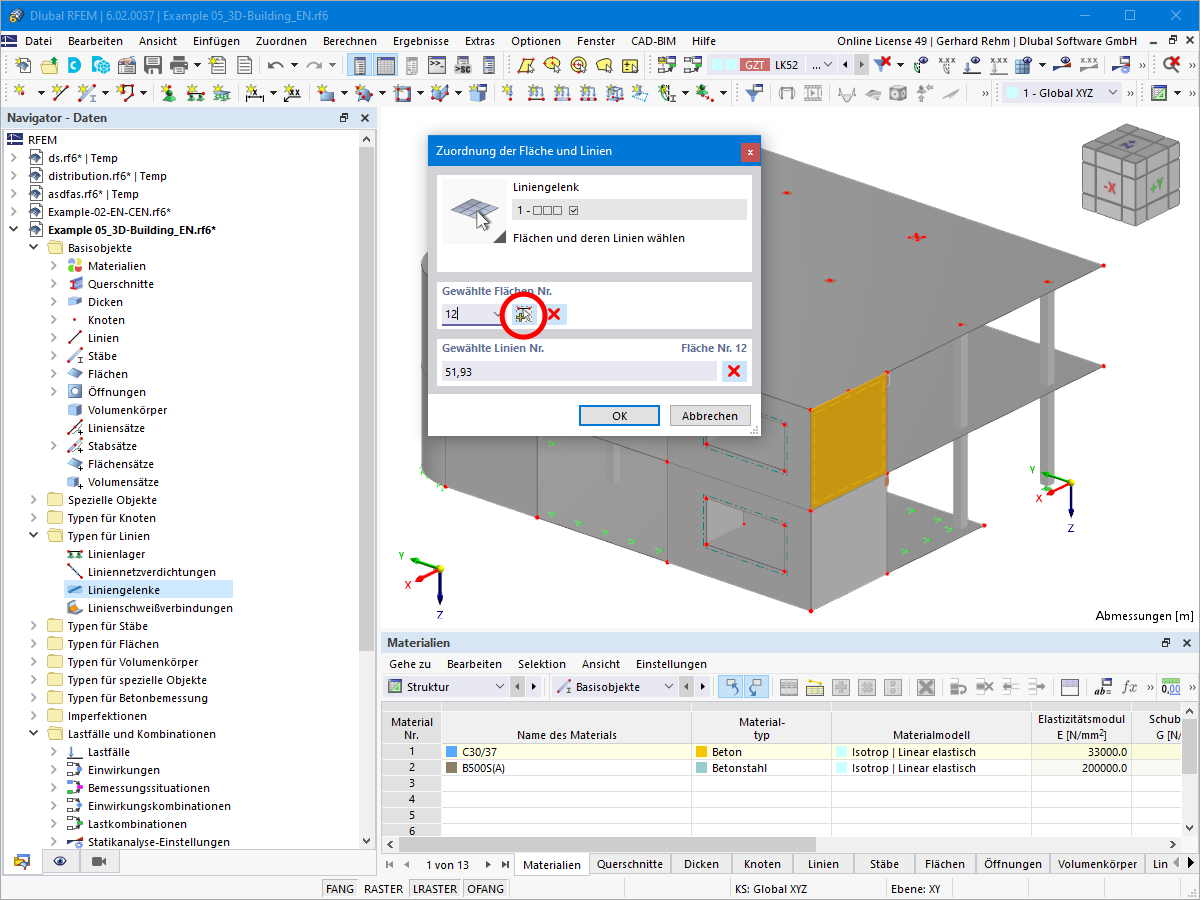Screen dimensions: 1200x900
Task: Toggle RASTER in status bar
Action: [383, 888]
